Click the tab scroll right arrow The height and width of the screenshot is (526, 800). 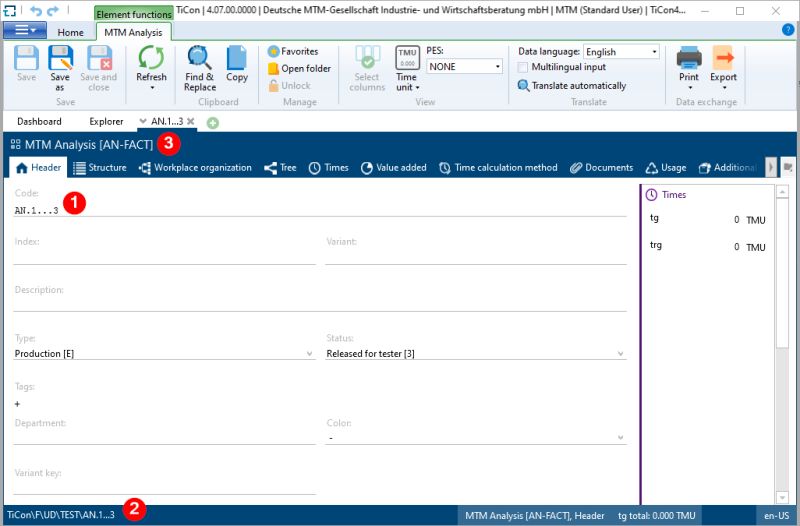coord(770,167)
